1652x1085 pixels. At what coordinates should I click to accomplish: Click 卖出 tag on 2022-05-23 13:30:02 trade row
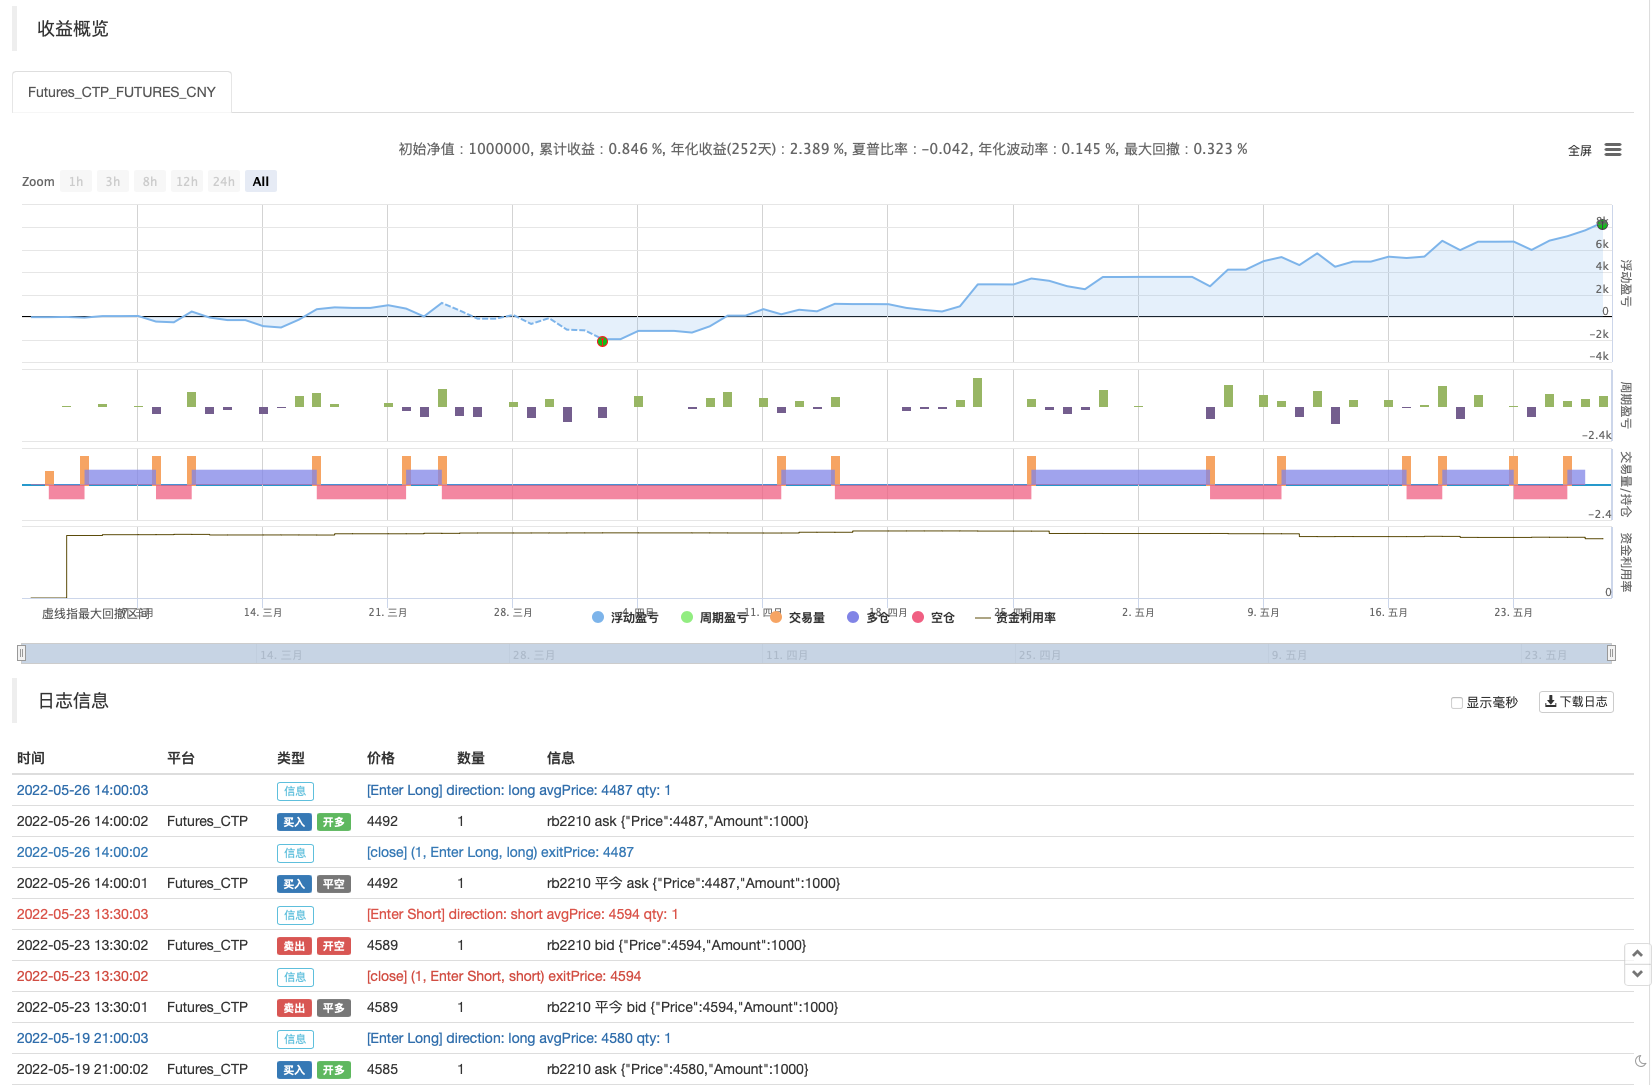(294, 946)
